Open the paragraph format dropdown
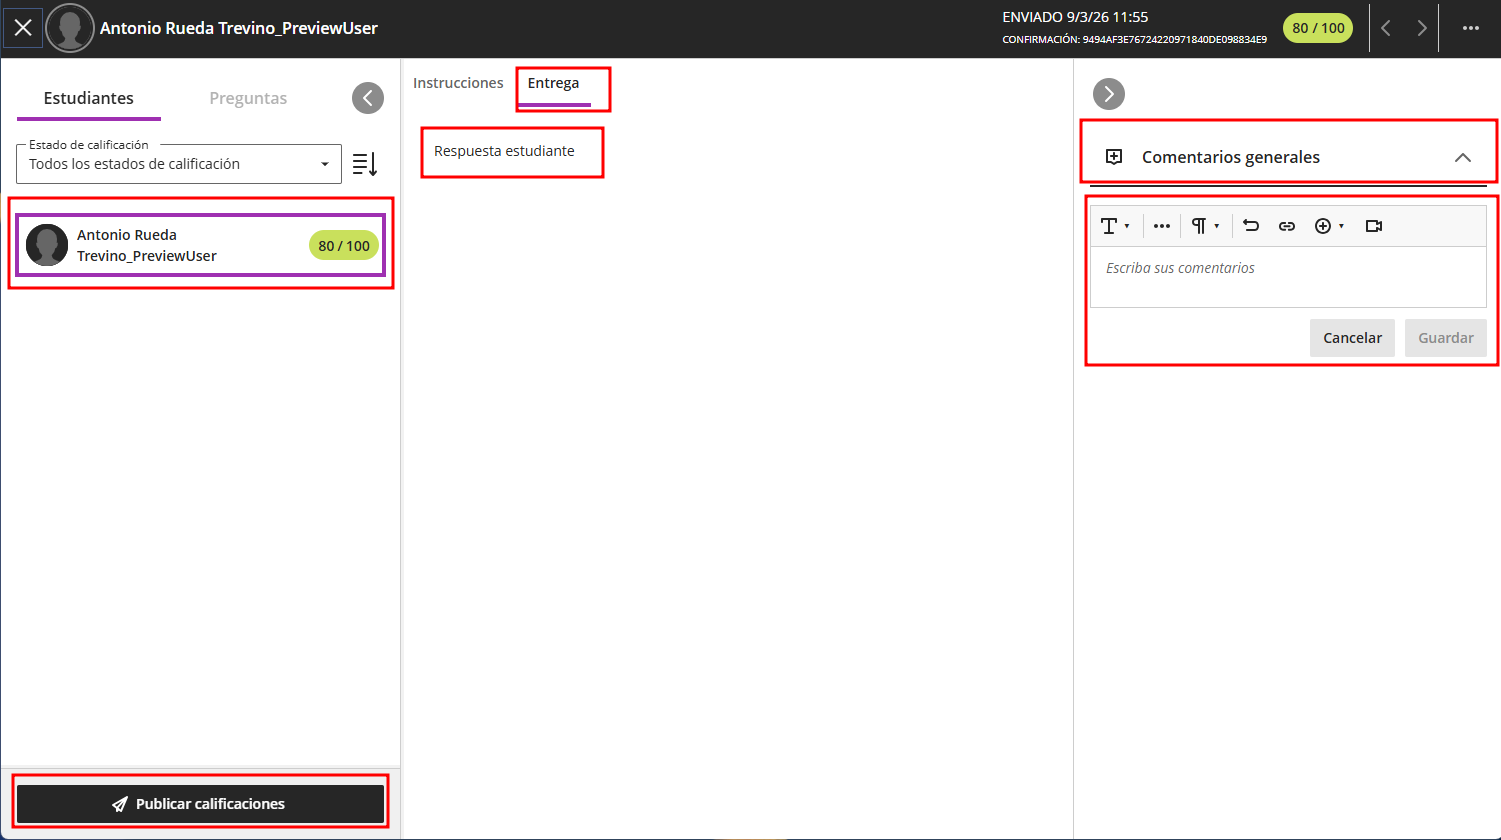The image size is (1501, 840). [x=1205, y=226]
